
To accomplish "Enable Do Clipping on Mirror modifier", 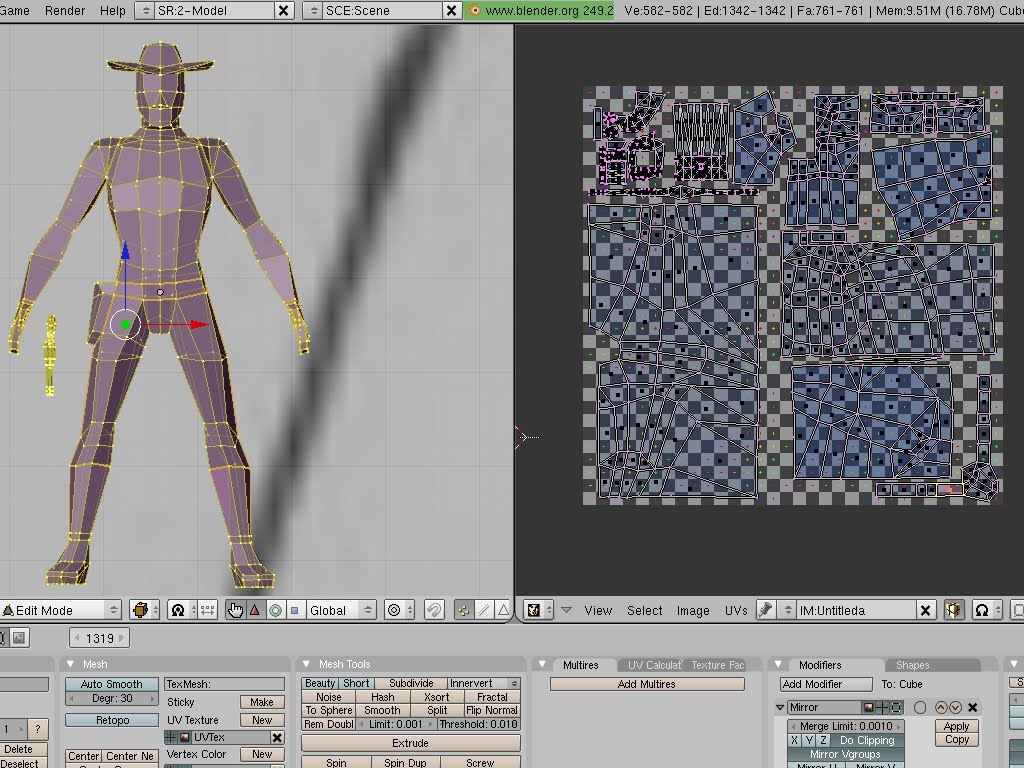I will 867,740.
